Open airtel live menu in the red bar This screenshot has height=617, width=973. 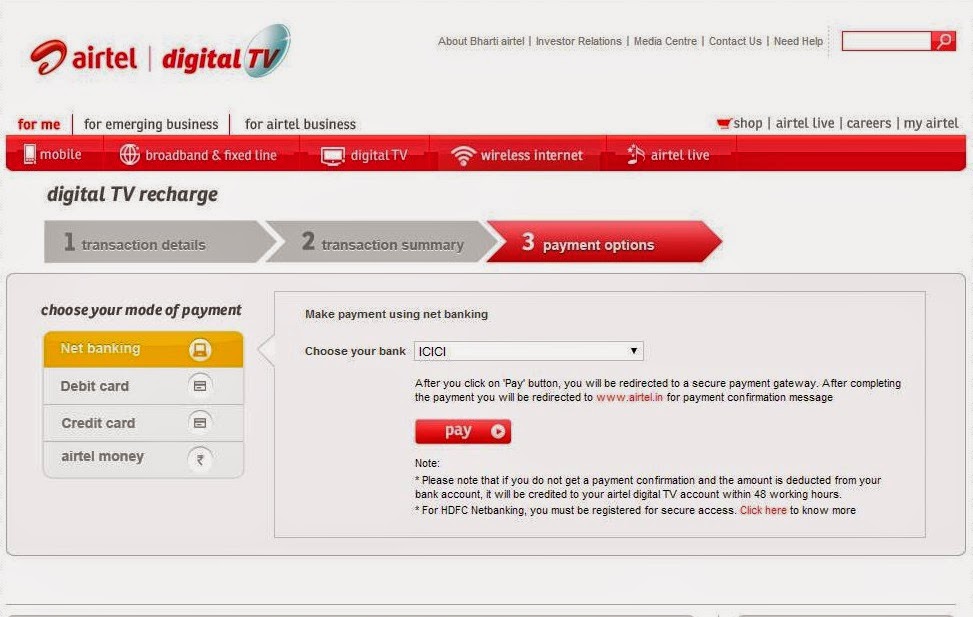(x=668, y=155)
